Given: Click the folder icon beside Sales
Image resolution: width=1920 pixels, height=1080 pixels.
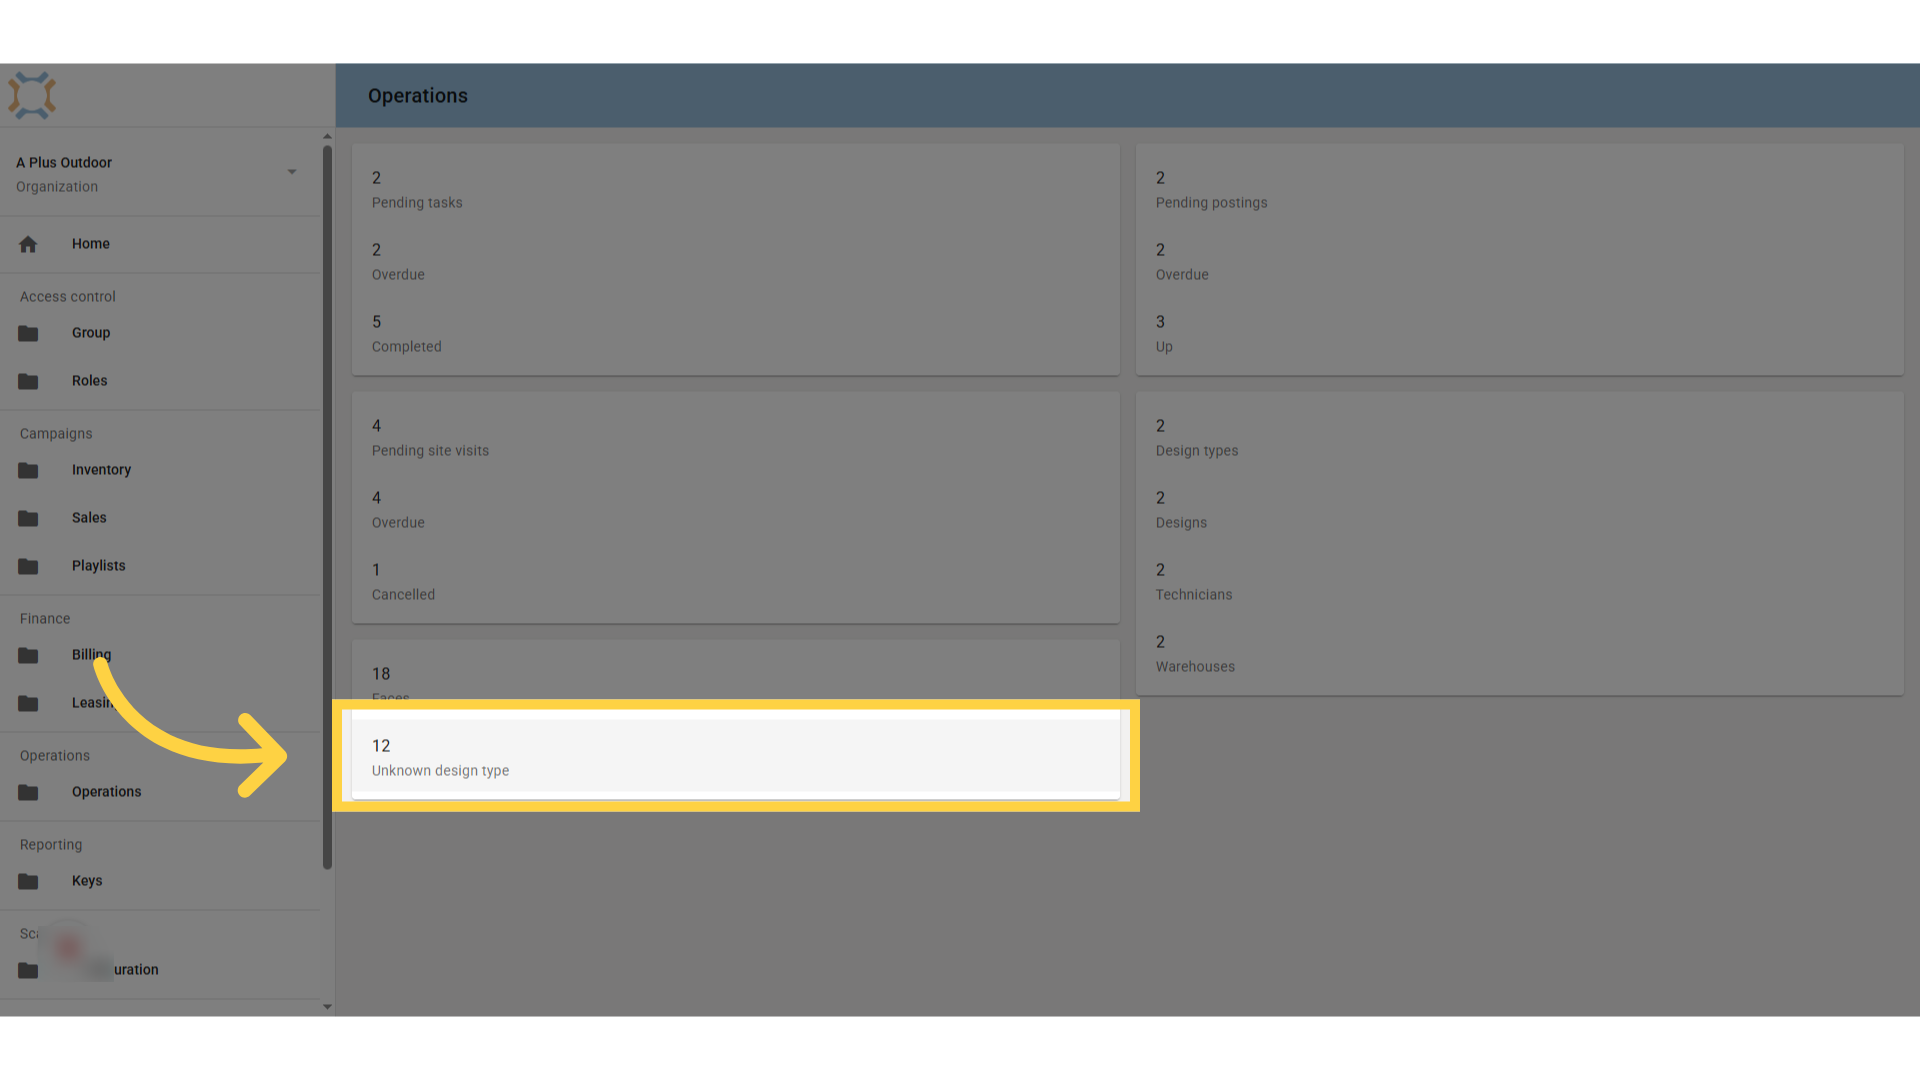Looking at the screenshot, I should (28, 518).
